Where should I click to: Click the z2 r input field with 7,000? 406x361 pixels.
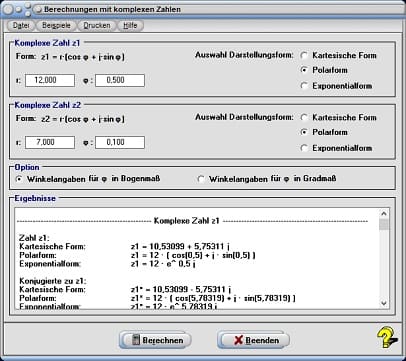(50, 142)
